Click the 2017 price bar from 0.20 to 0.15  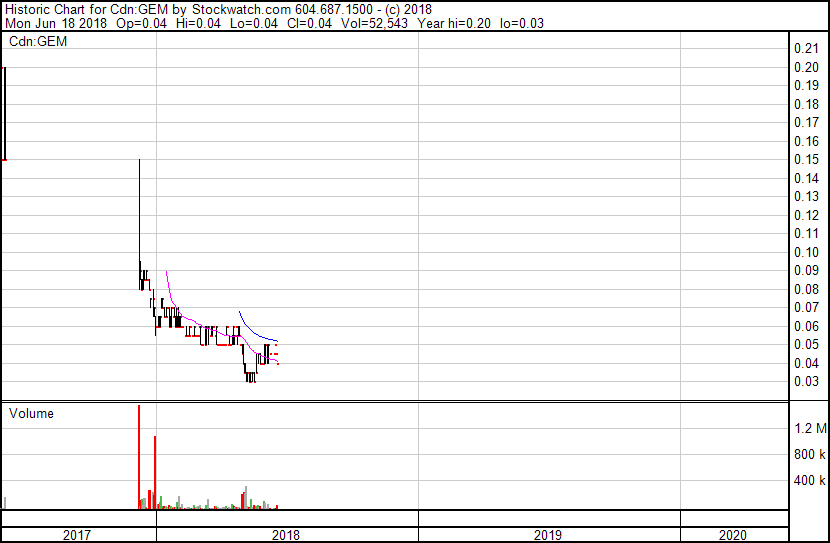coord(5,113)
